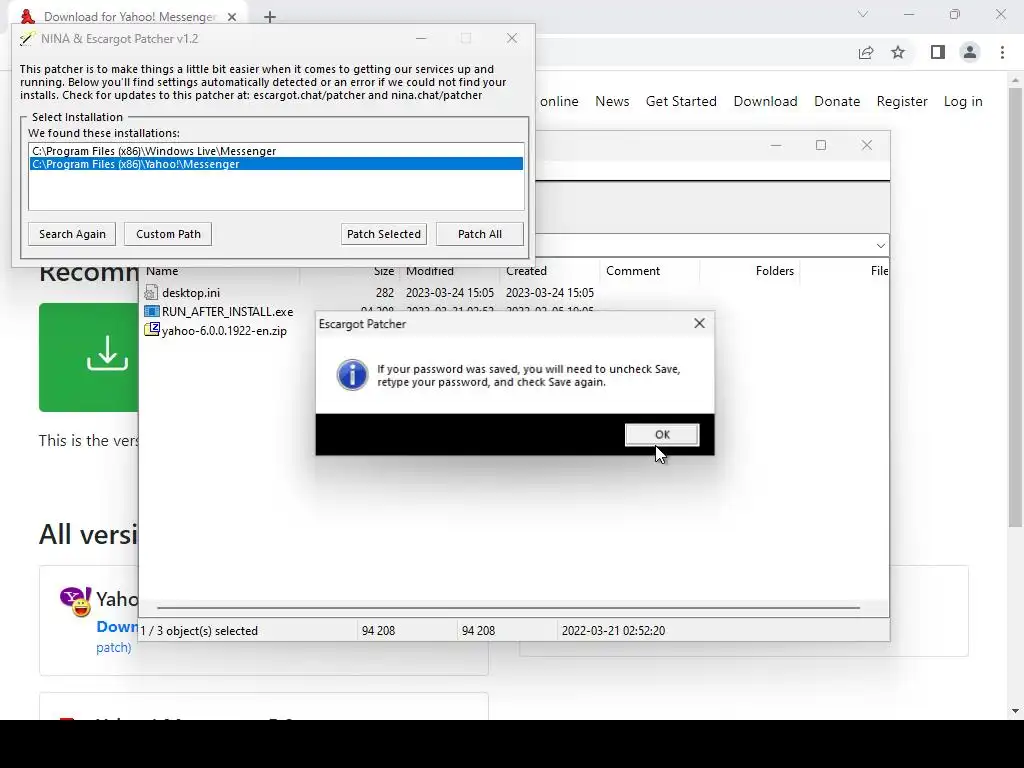Bookmark this page with the star icon
The image size is (1024, 768).
898,52
